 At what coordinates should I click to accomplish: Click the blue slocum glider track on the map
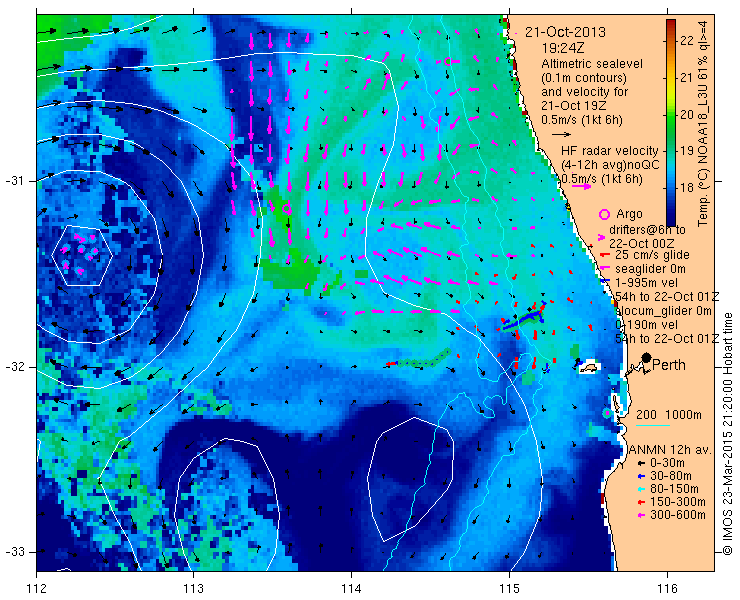point(522,318)
